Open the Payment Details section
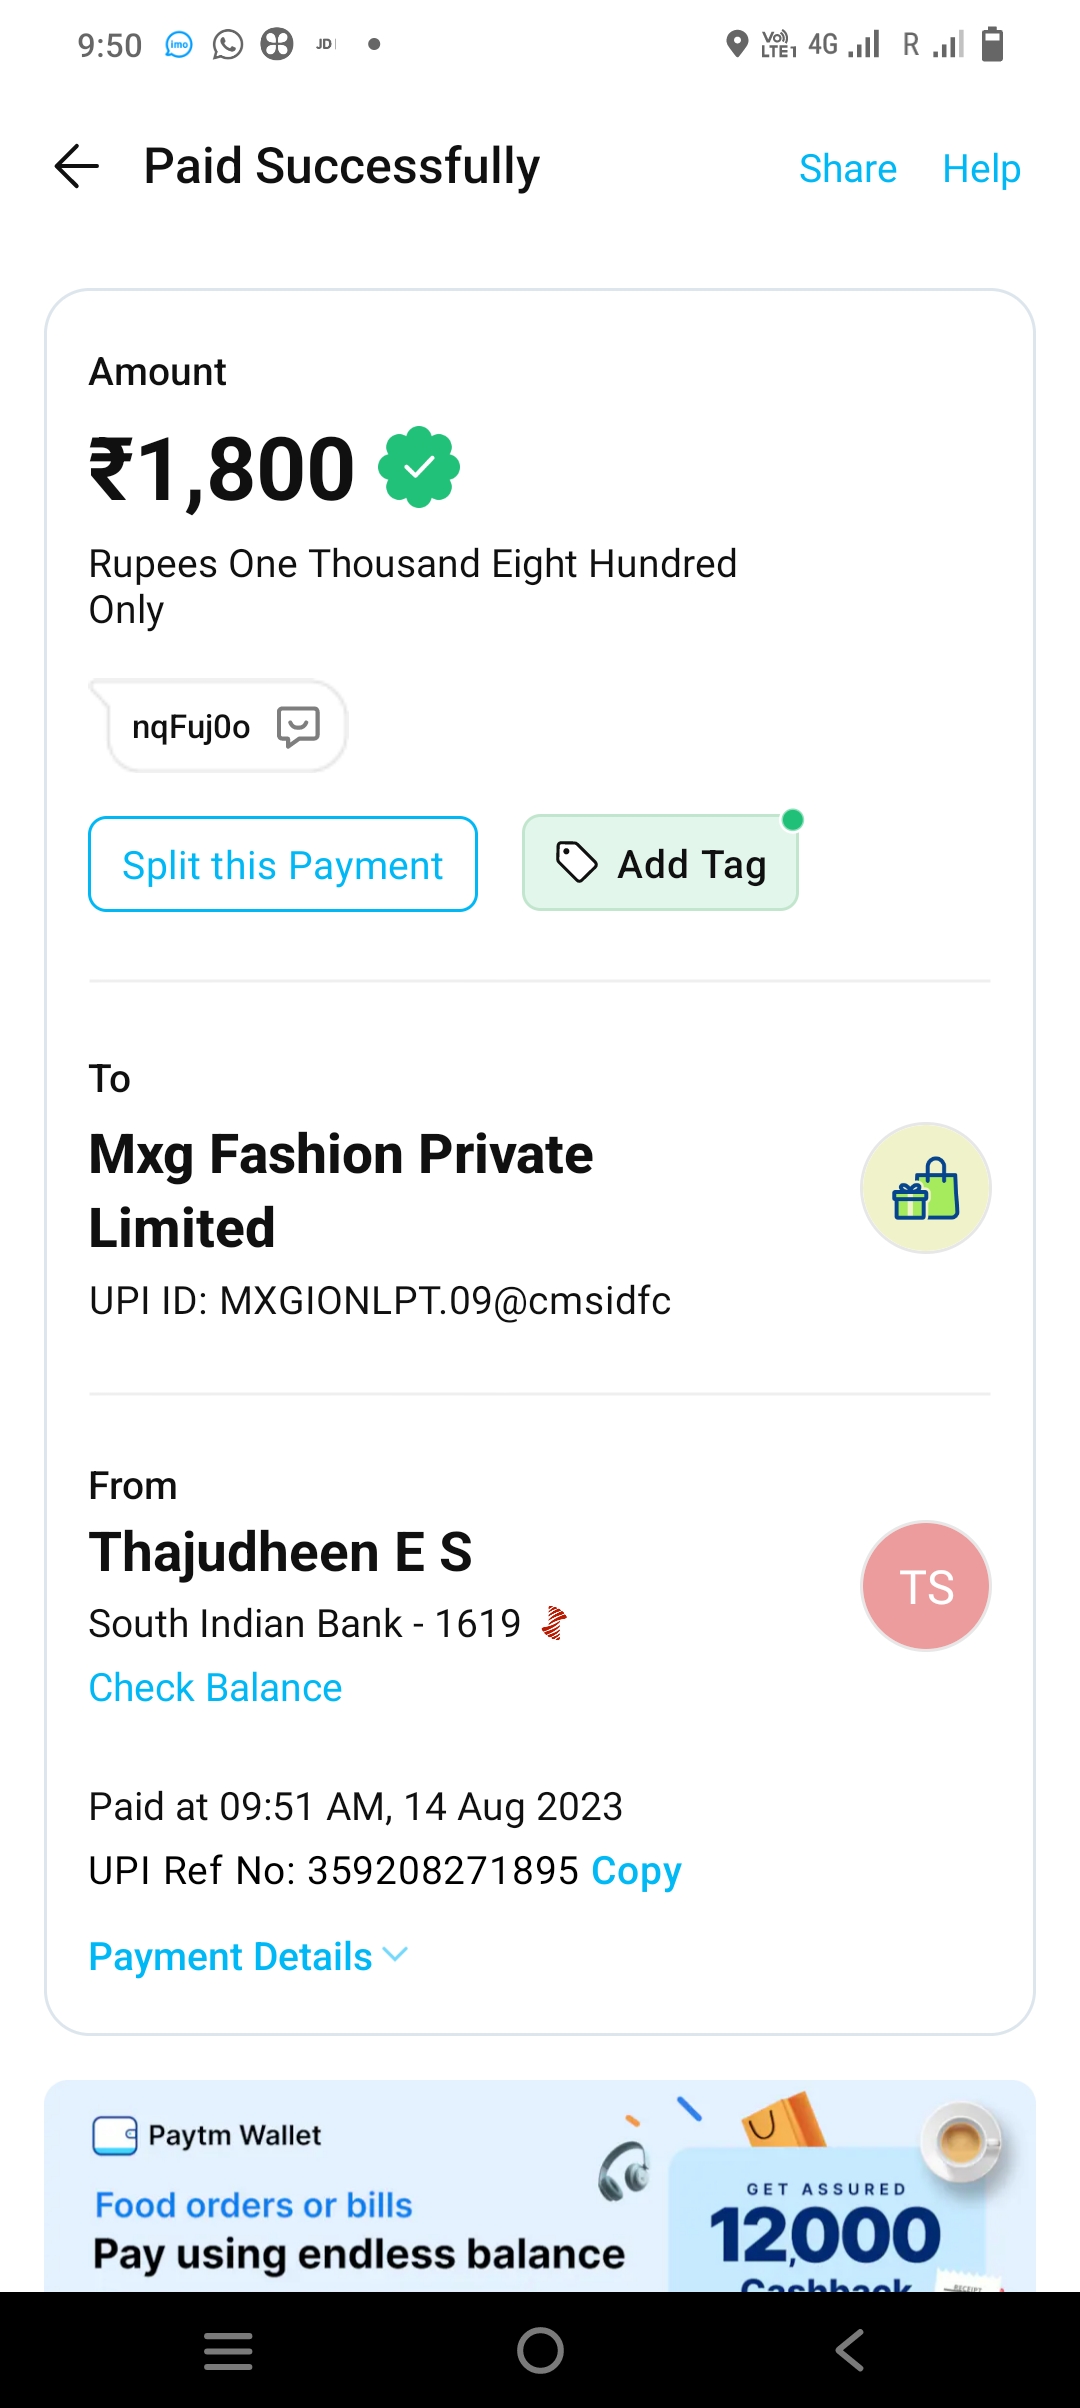Screen dimensions: 1080x2408 coord(231,1957)
